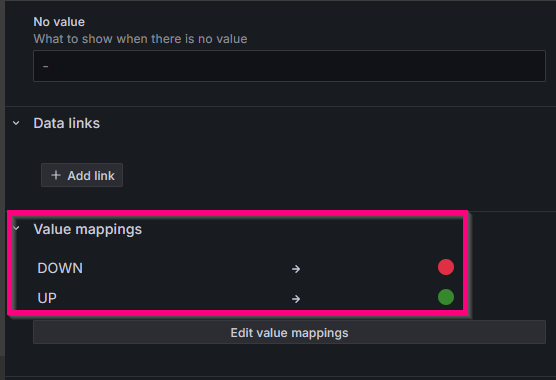Open the Edit value mappings button
The image size is (556, 380).
tap(289, 332)
